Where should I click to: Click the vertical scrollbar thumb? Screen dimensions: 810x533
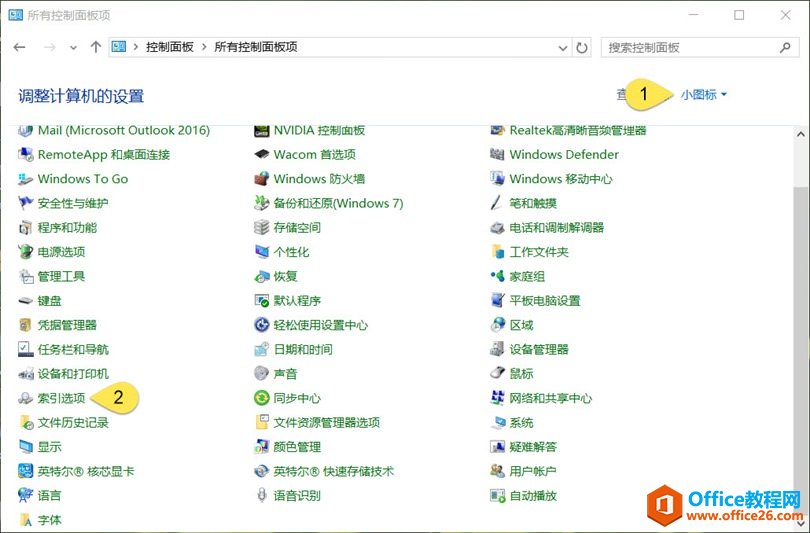pos(801,351)
